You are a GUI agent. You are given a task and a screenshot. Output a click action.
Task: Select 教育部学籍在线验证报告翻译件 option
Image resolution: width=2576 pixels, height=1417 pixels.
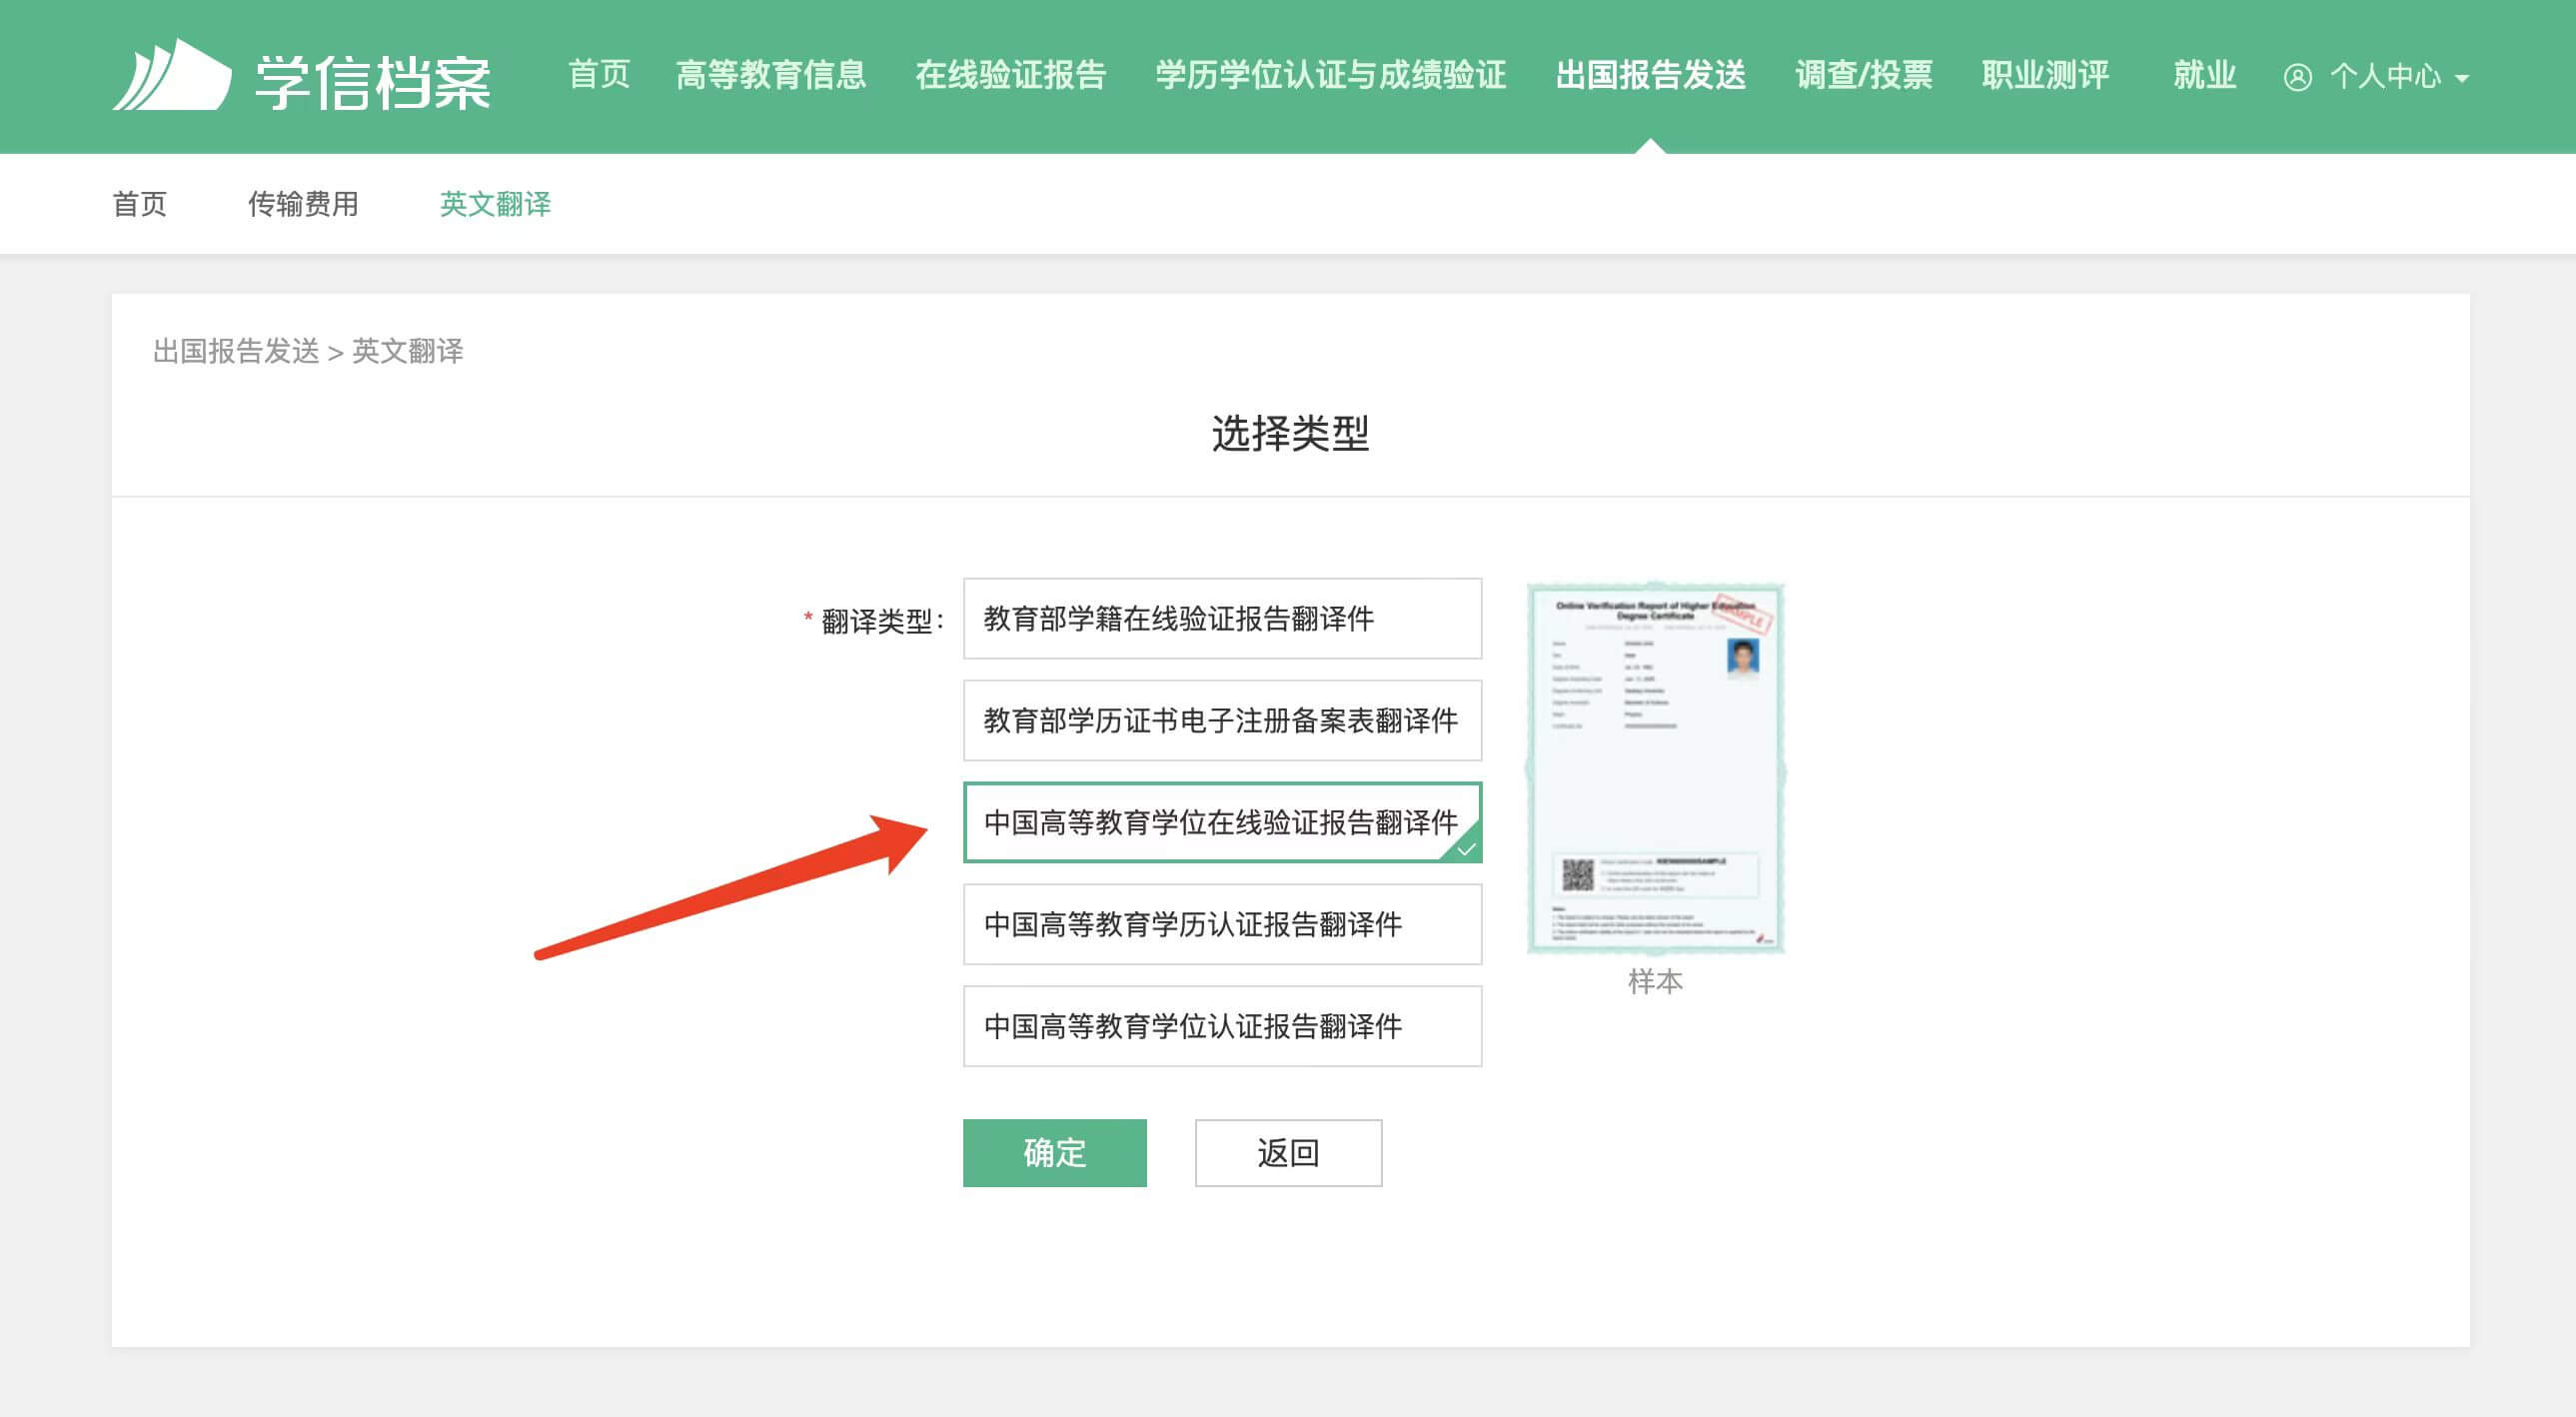tap(1222, 618)
